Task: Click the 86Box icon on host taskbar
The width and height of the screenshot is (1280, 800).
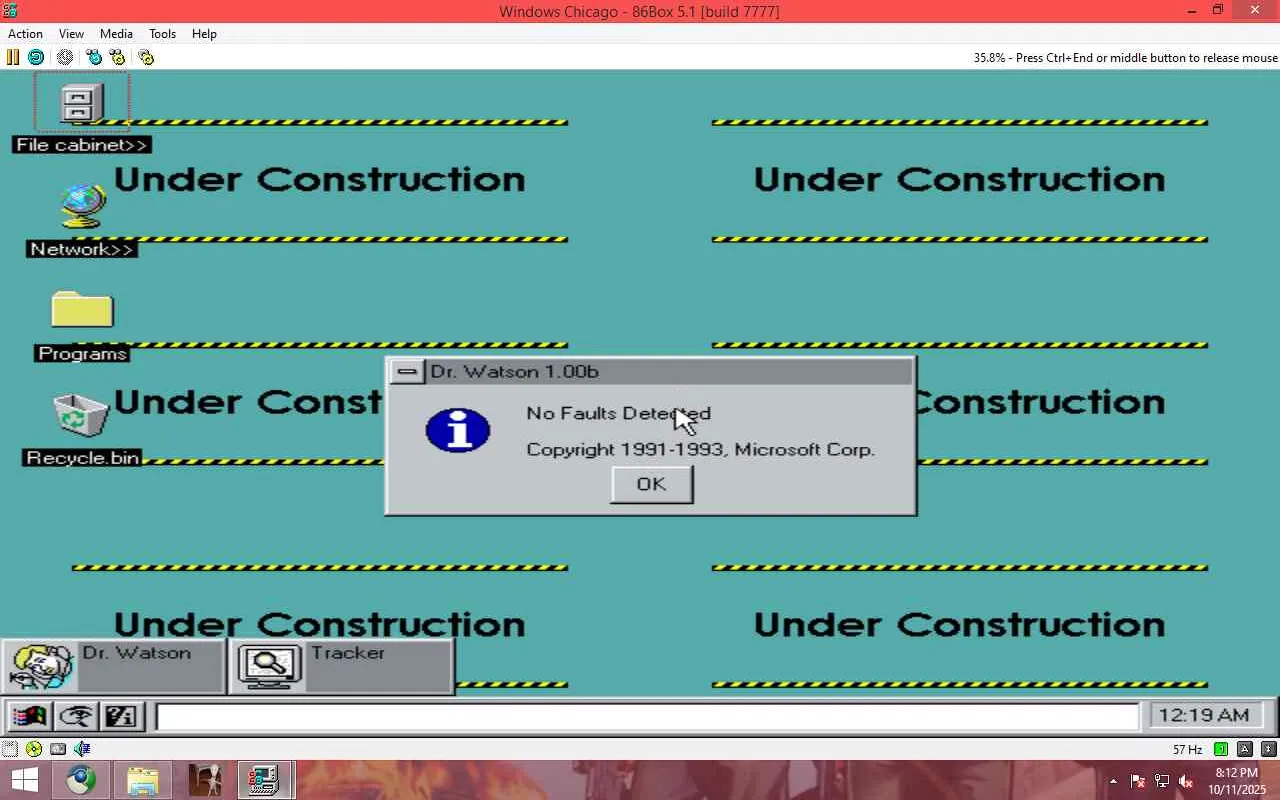Action: (x=265, y=780)
